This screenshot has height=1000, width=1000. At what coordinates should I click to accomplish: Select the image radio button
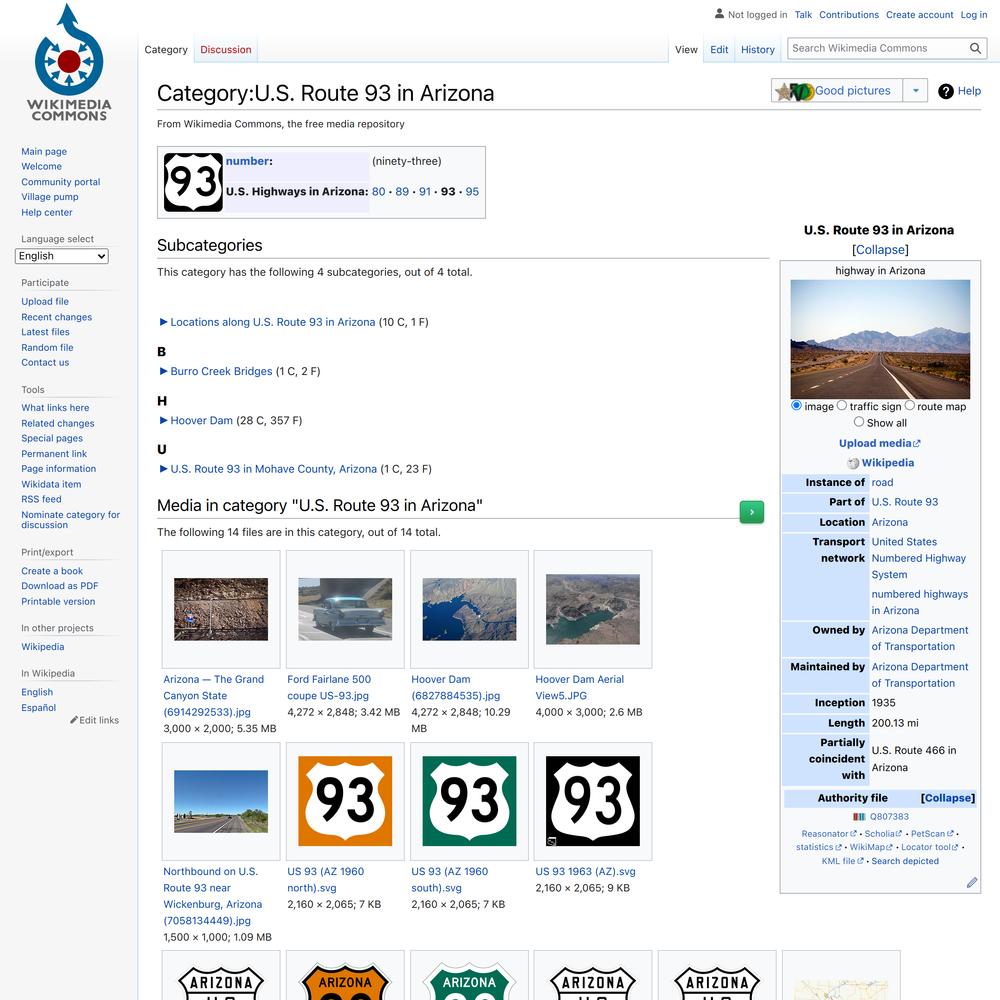coord(796,406)
